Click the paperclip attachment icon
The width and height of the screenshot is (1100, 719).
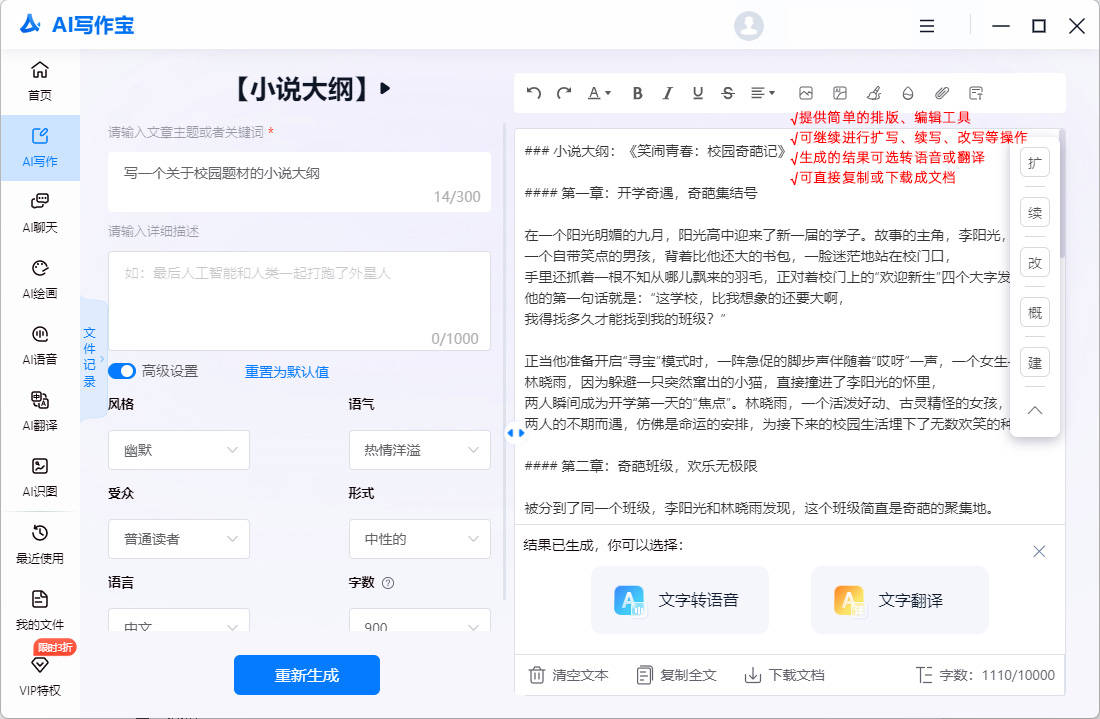941,92
